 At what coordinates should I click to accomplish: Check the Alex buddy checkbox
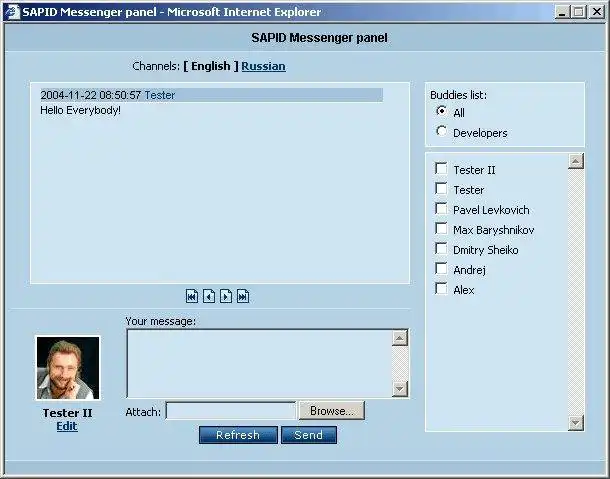click(x=441, y=288)
